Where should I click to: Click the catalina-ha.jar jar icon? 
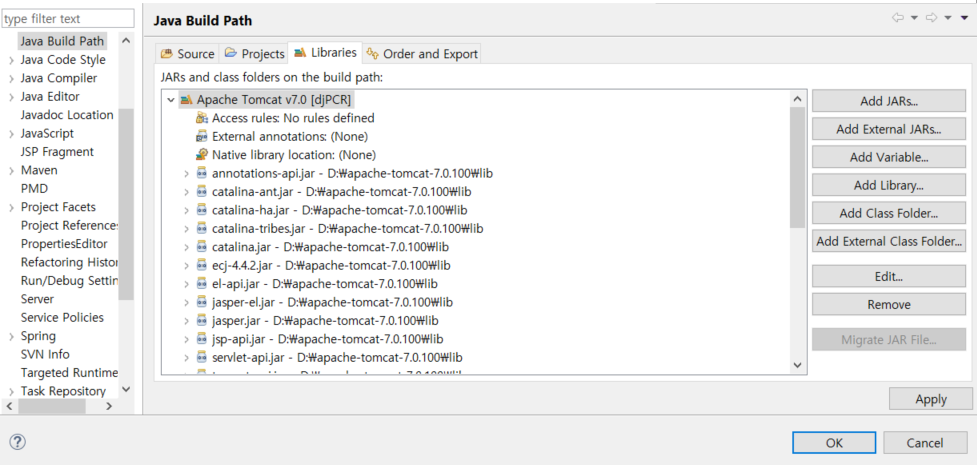(201, 210)
